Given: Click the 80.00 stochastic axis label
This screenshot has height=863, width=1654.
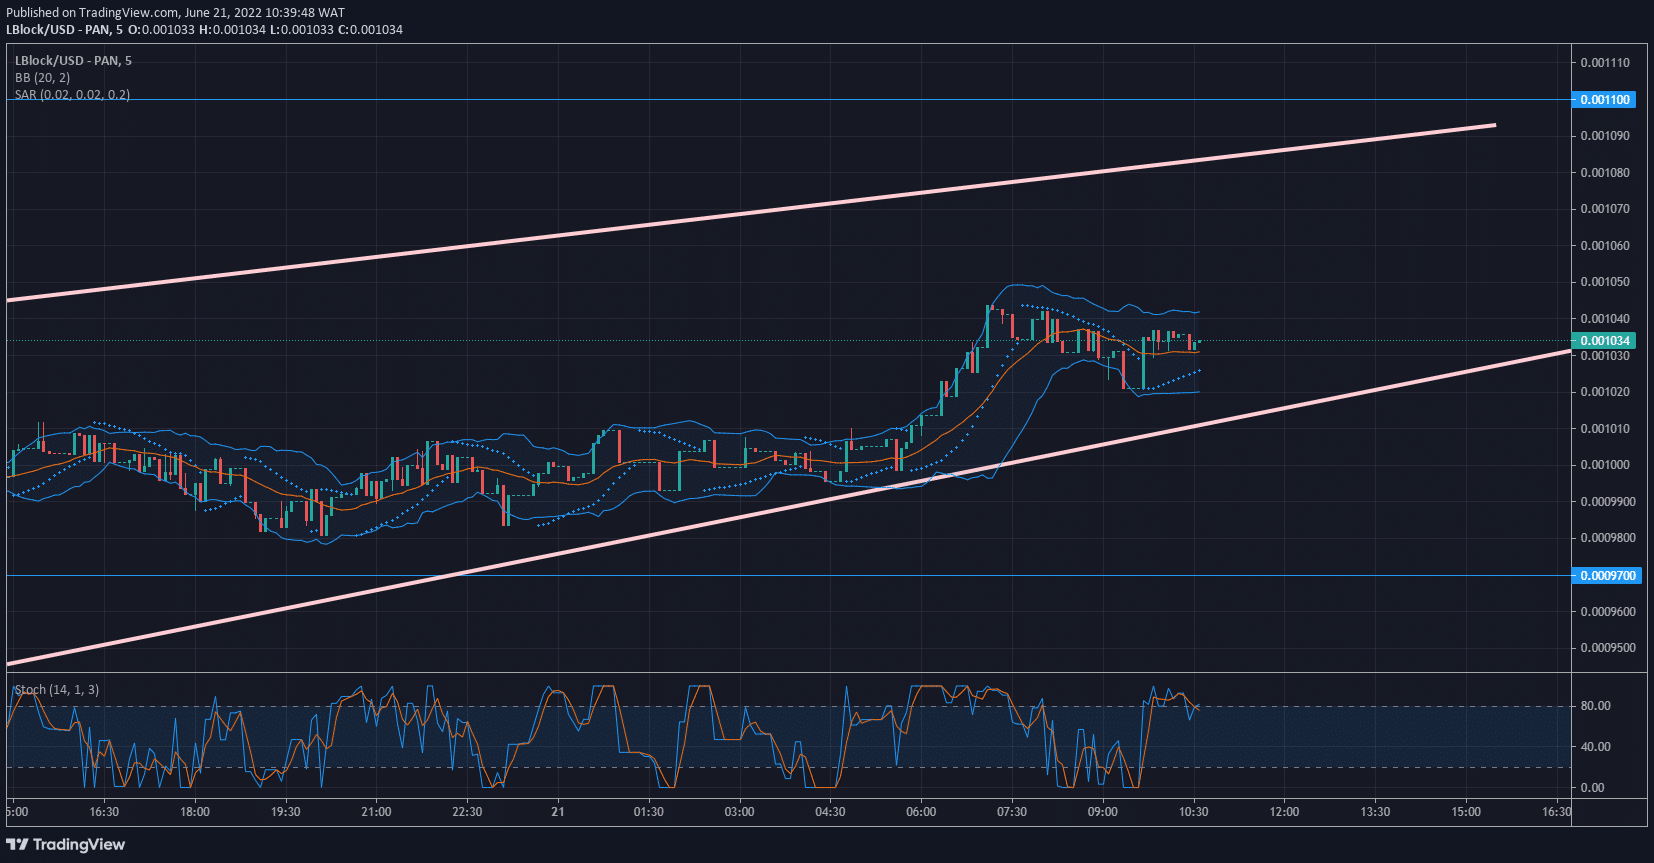Looking at the screenshot, I should click(1595, 706).
